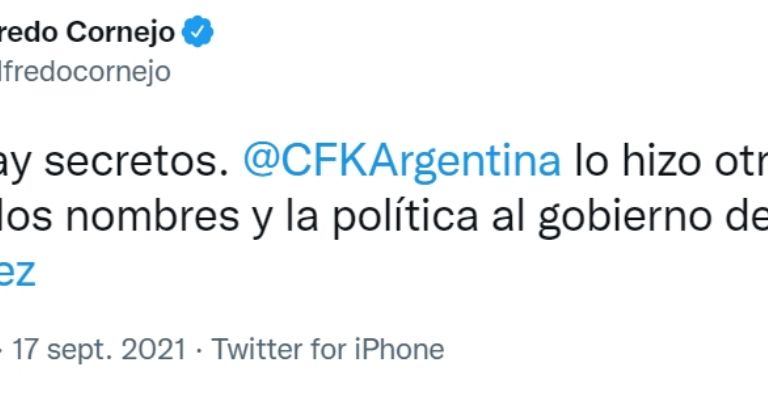Click the blue "ez" mention fragment
This screenshot has width=768, height=400.
(18, 271)
